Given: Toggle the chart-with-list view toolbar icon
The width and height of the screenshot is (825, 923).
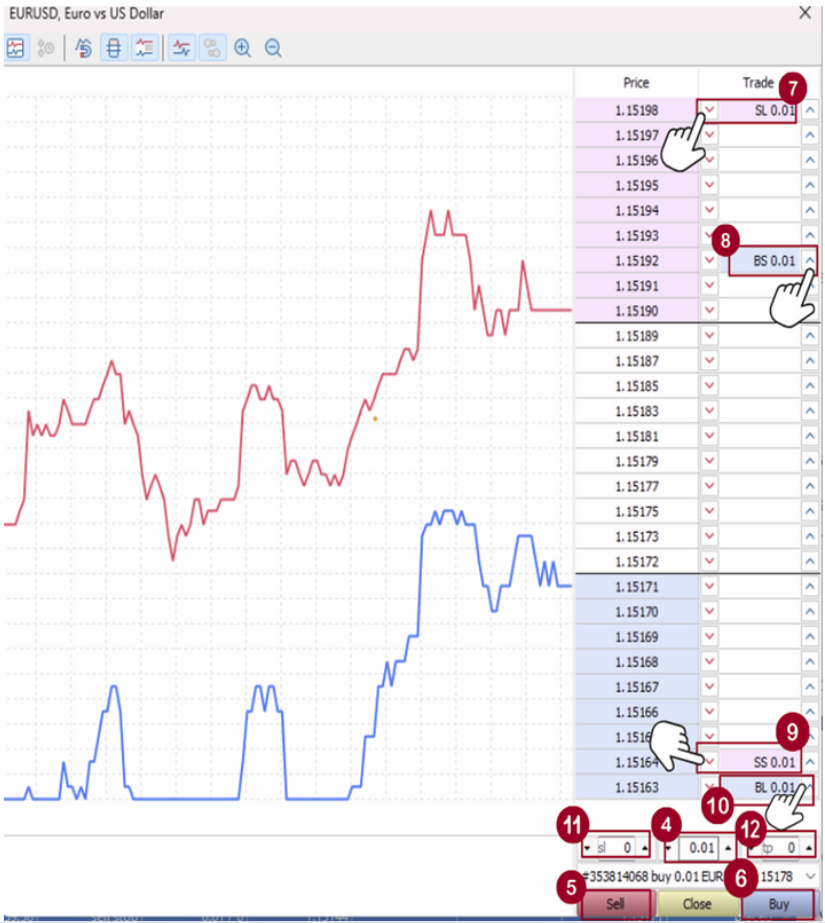Looking at the screenshot, I should (145, 48).
